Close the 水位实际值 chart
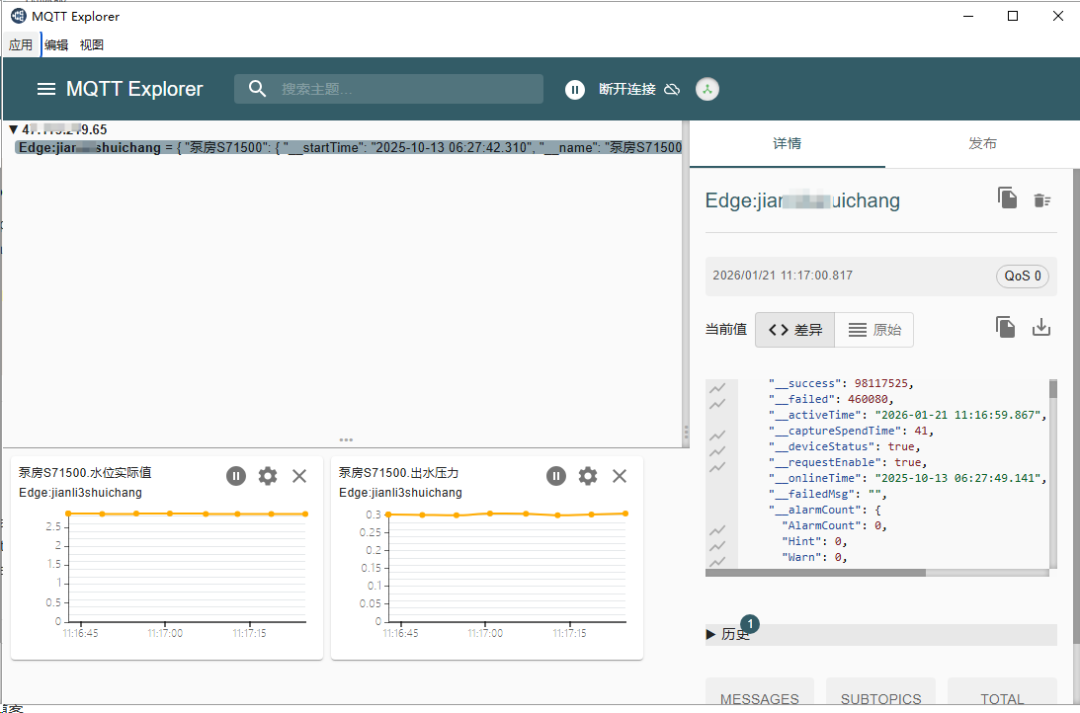This screenshot has width=1080, height=713. click(x=299, y=476)
